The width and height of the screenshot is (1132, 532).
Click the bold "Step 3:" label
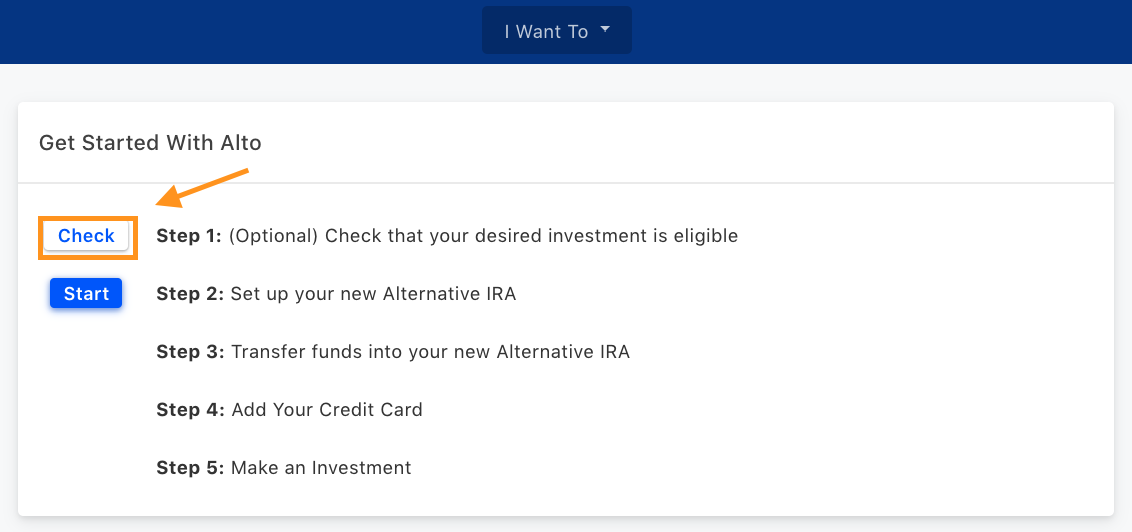191,352
